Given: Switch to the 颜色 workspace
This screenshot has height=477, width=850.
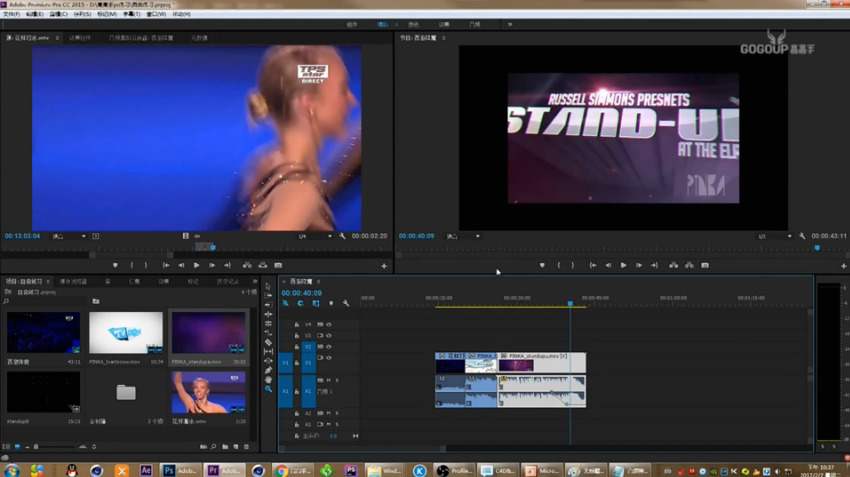Looking at the screenshot, I should [x=414, y=24].
